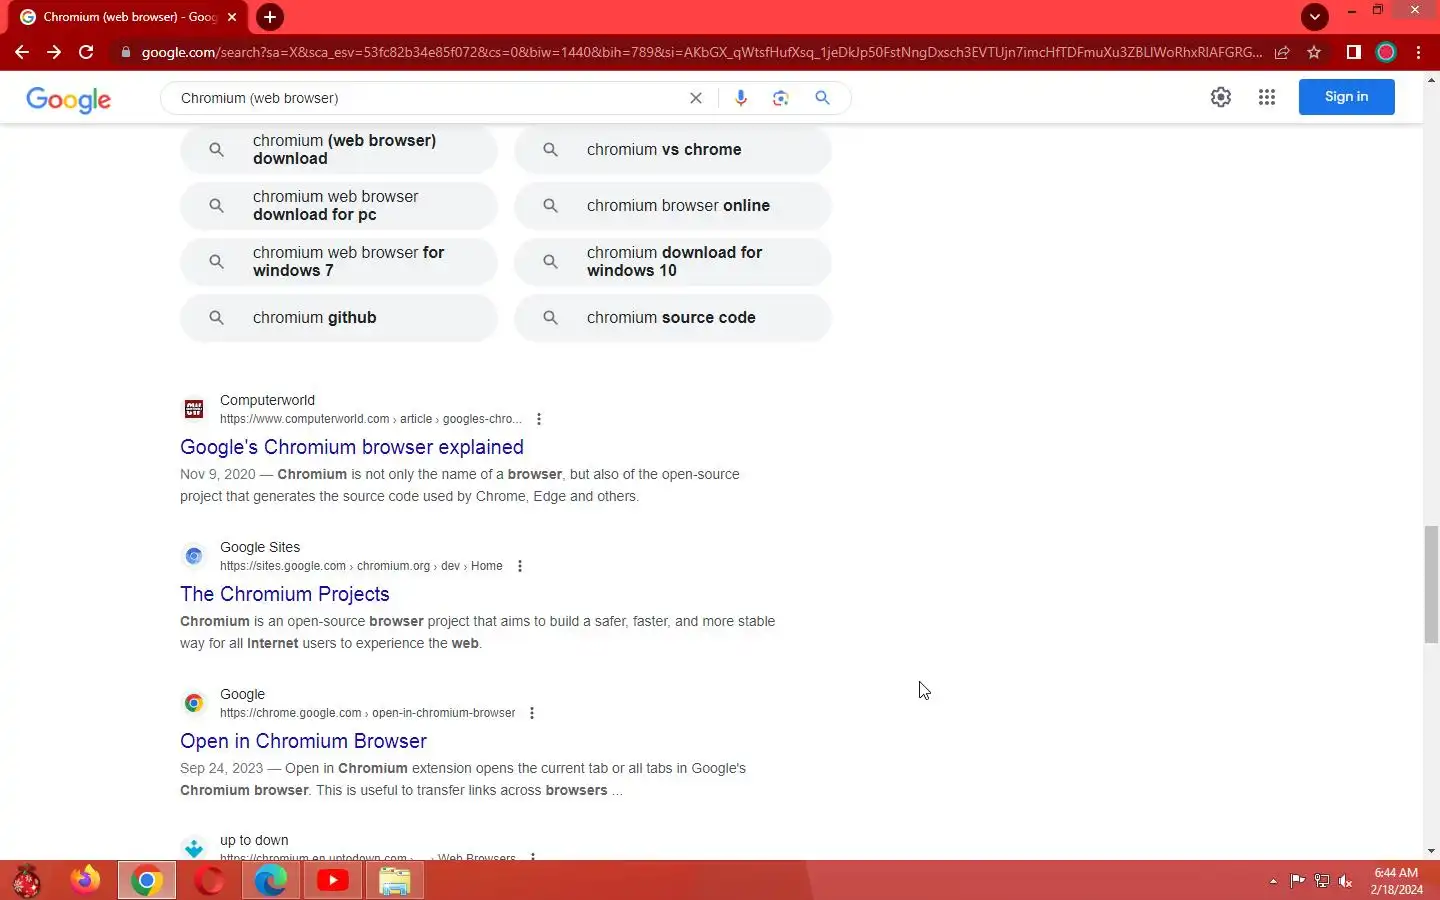This screenshot has height=900, width=1440.
Task: Open Google quick settings gear
Action: point(1221,97)
